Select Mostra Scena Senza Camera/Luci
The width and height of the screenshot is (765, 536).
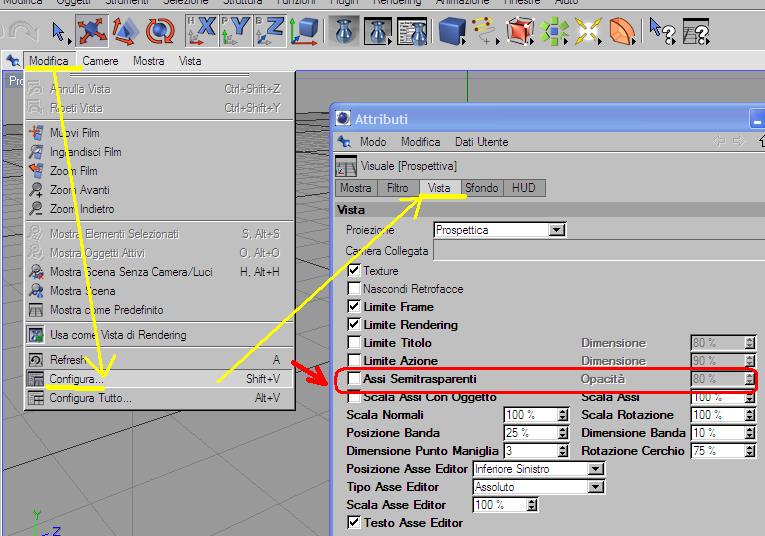[x=160, y=272]
